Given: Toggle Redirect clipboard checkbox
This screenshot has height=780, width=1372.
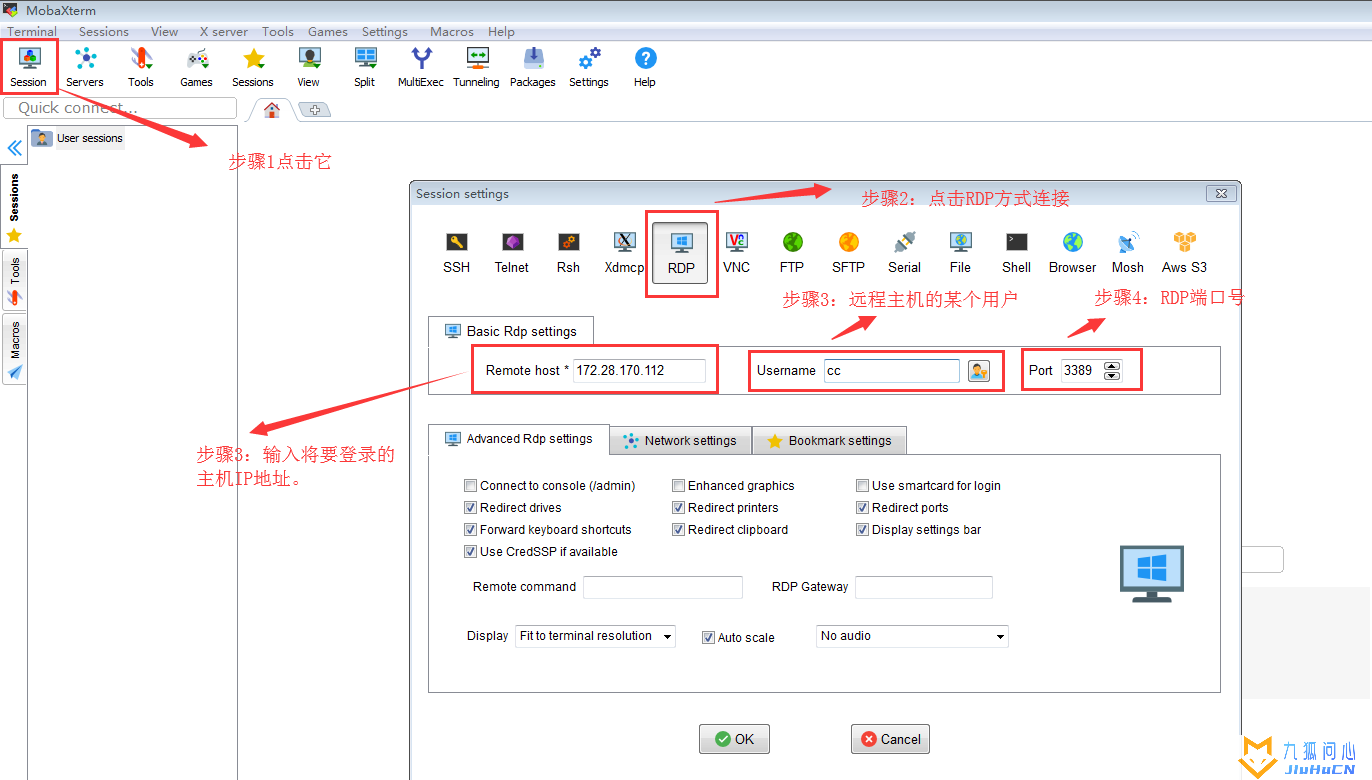Looking at the screenshot, I should (x=679, y=530).
